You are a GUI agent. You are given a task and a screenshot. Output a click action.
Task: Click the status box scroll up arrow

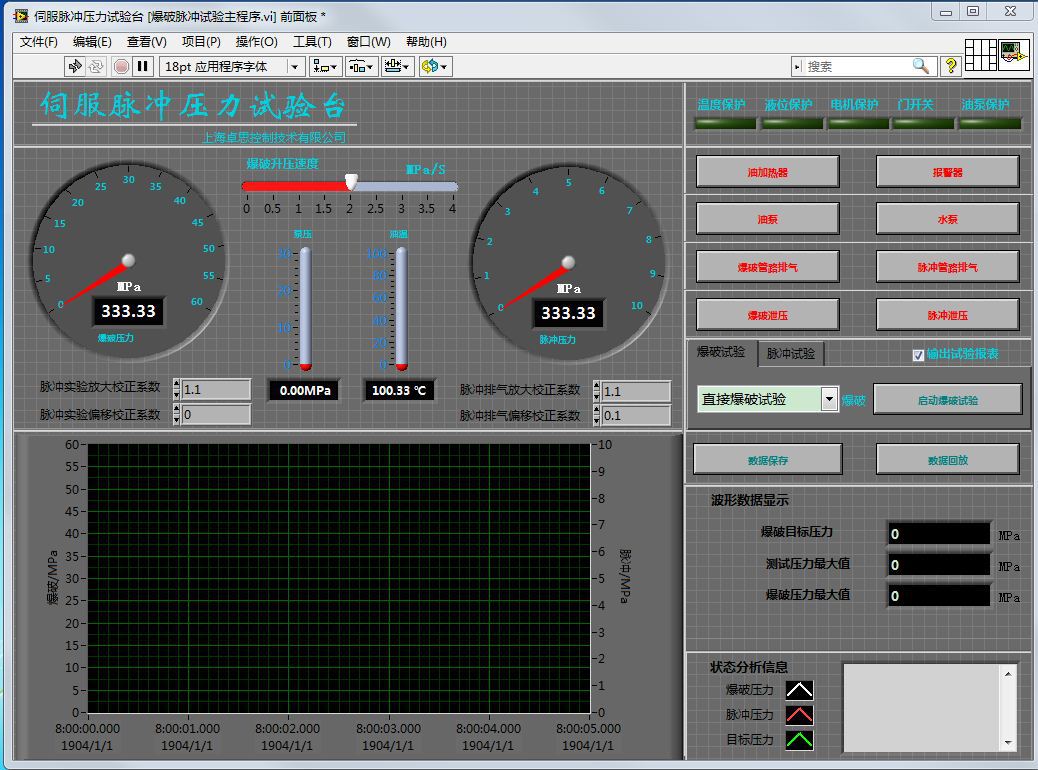coord(1008,674)
